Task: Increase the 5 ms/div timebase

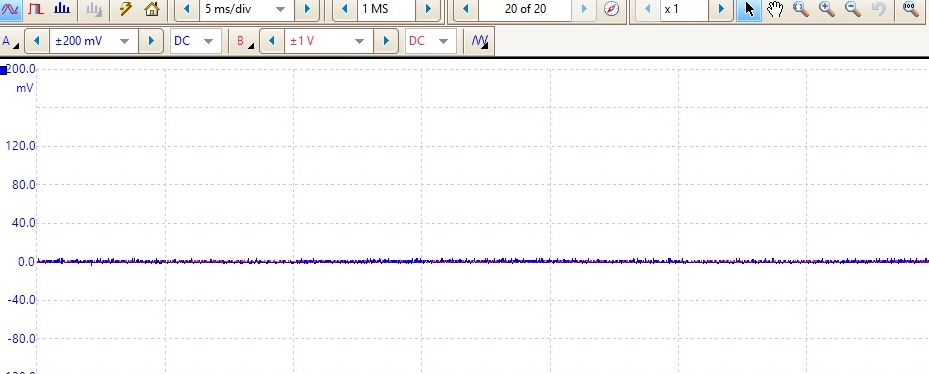Action: (307, 9)
